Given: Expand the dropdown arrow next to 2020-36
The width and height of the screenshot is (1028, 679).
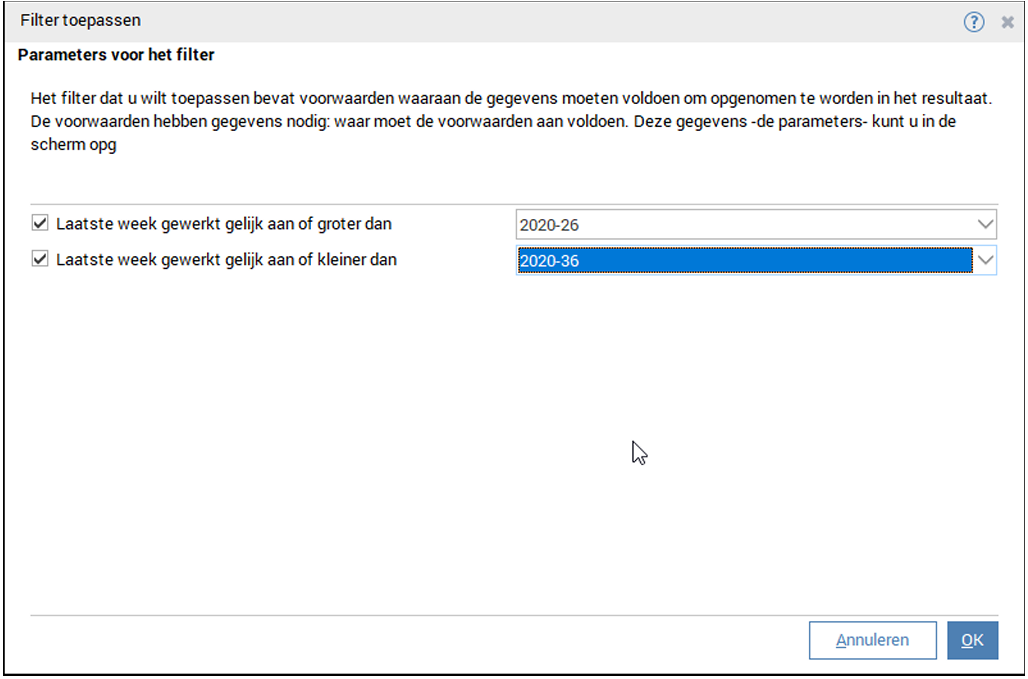Looking at the screenshot, I should tap(985, 260).
